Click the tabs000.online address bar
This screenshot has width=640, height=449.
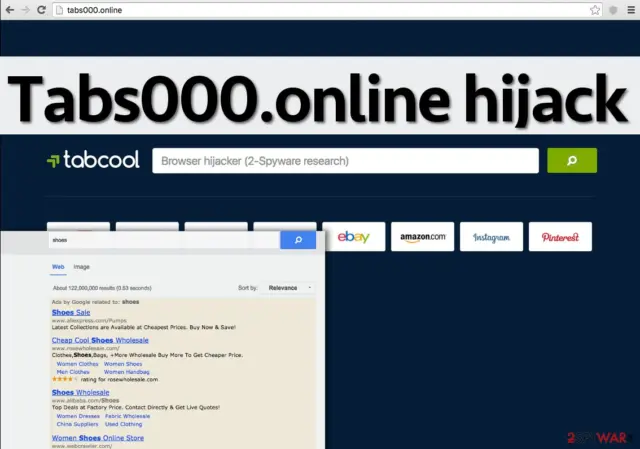320,10
